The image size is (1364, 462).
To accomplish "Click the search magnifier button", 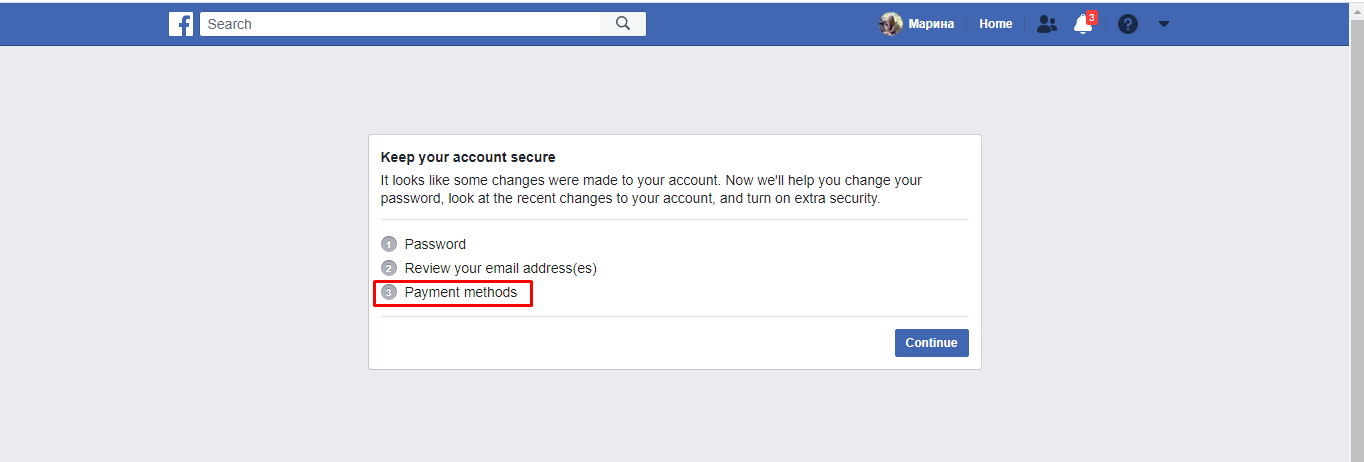I will point(623,24).
